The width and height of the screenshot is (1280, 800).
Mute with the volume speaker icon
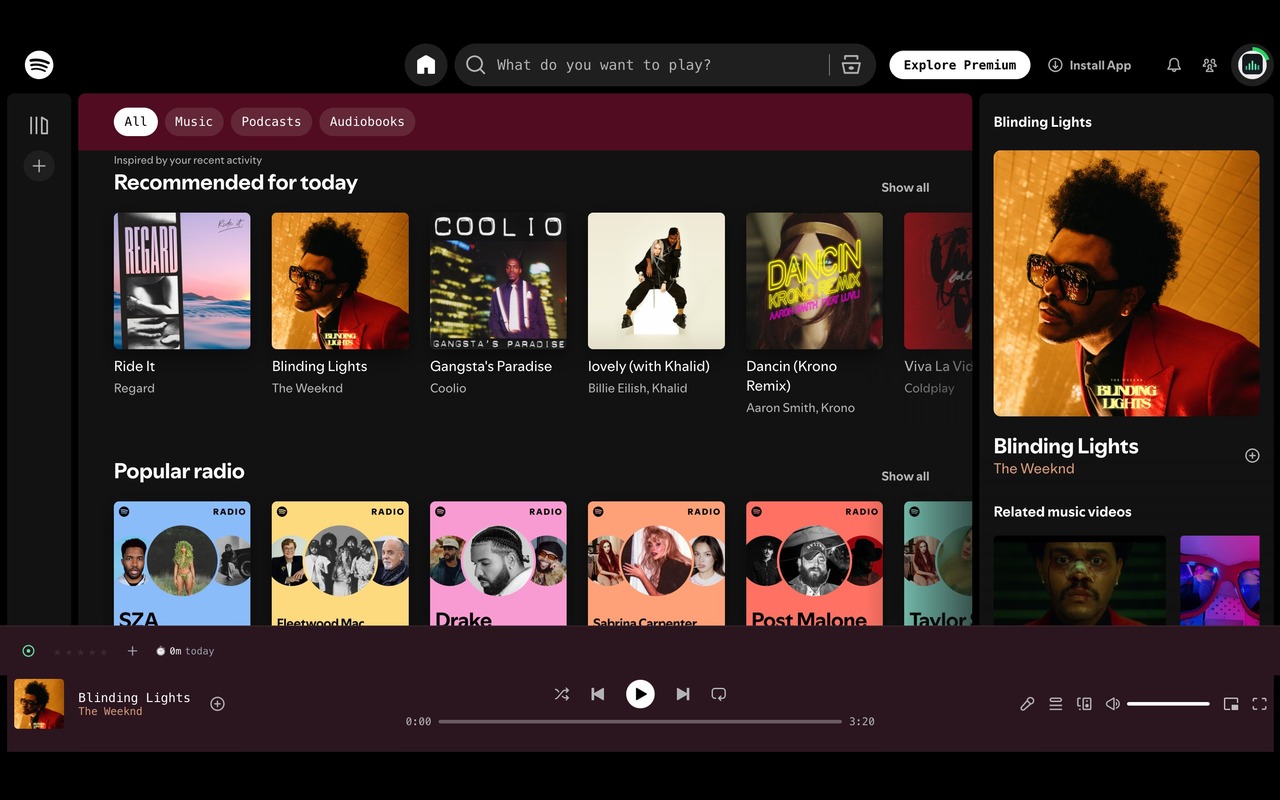coord(1113,704)
